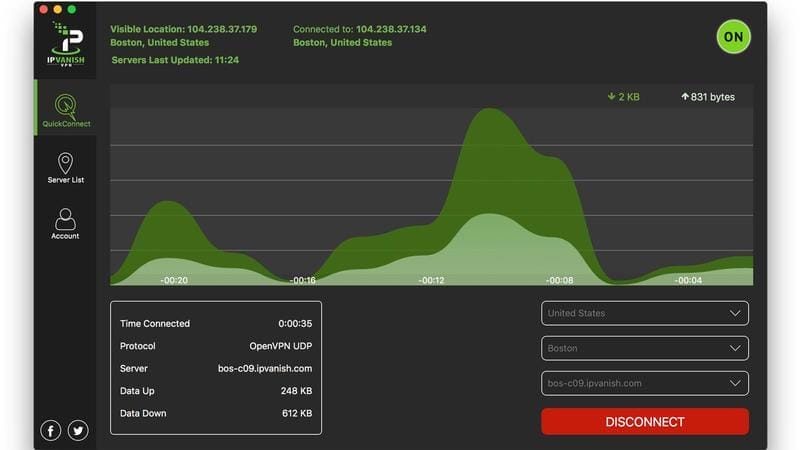Open the Server List pin icon
The height and width of the screenshot is (450, 800).
65,164
